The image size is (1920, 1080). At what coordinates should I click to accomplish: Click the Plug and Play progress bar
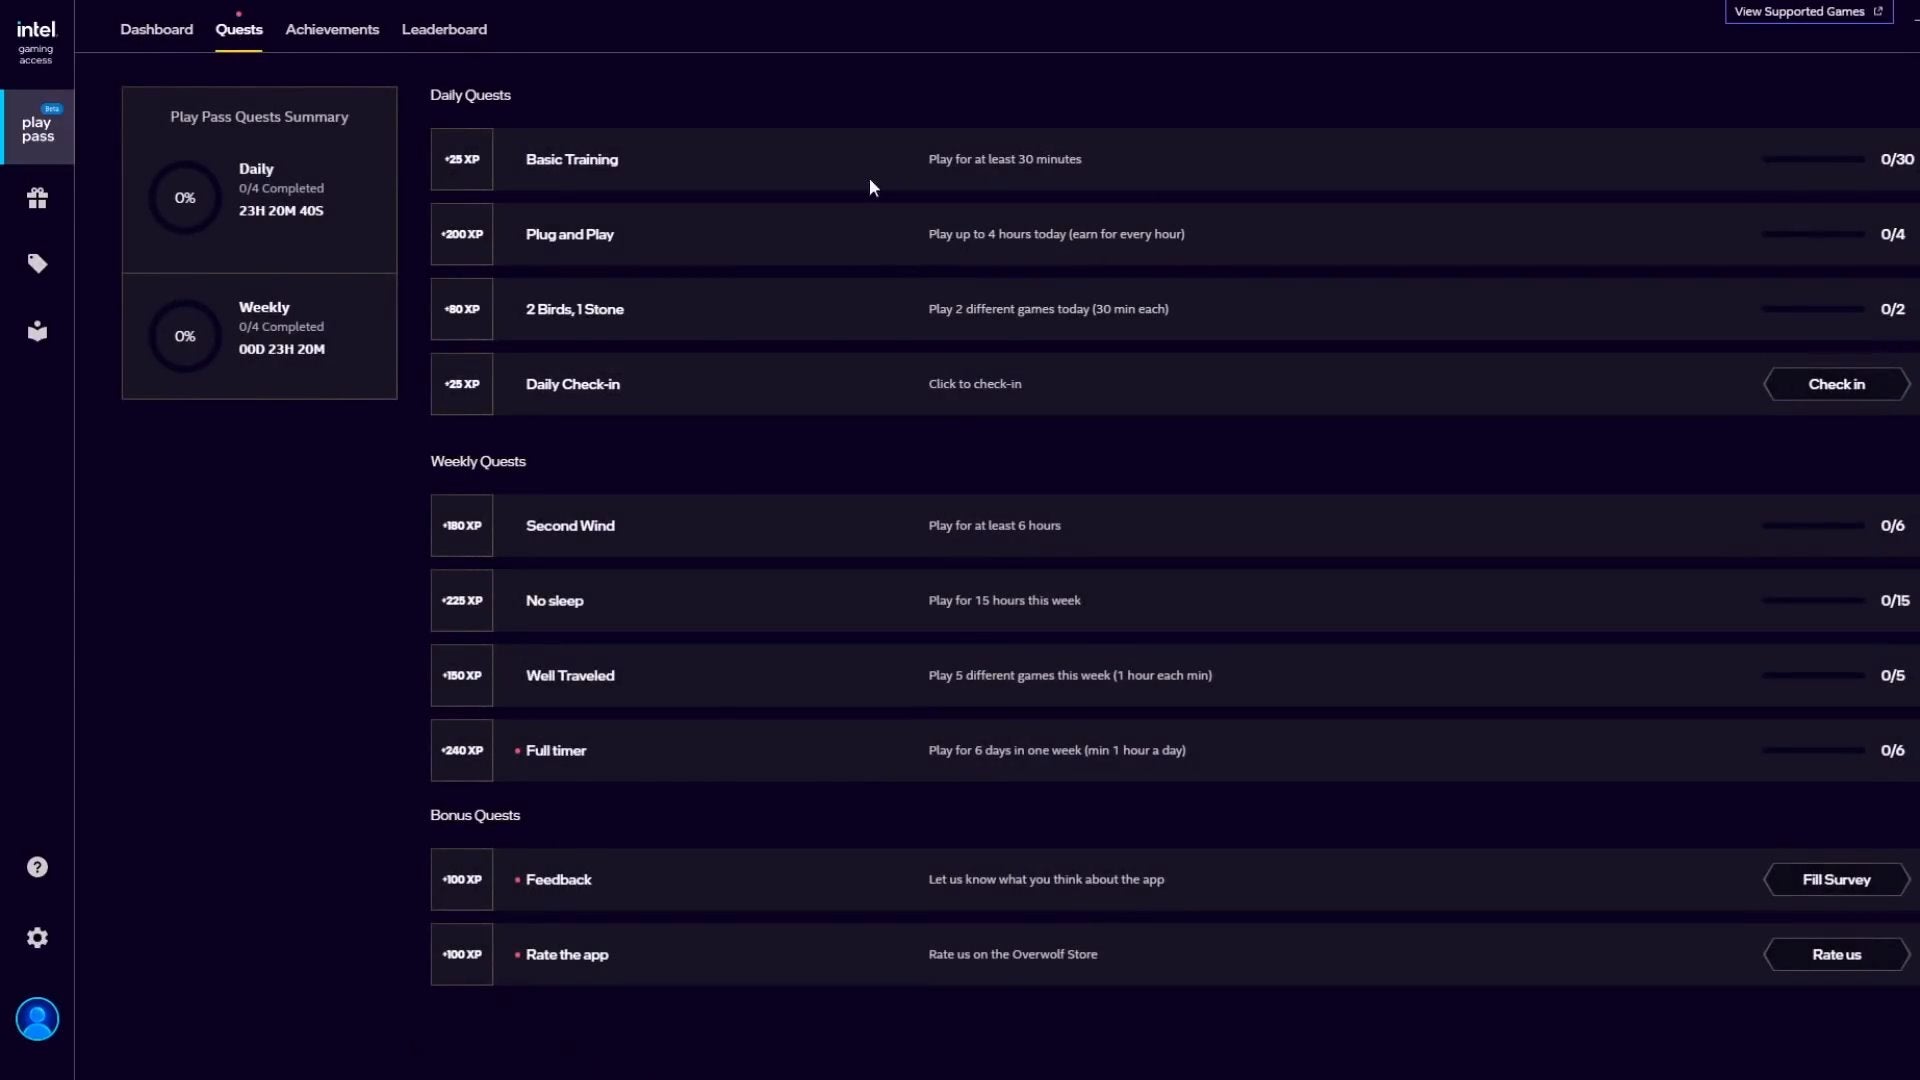pos(1813,234)
